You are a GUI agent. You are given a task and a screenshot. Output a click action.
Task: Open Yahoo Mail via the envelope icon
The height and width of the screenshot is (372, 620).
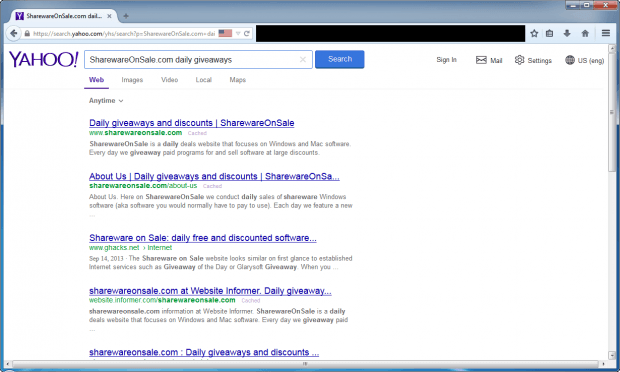pos(481,60)
